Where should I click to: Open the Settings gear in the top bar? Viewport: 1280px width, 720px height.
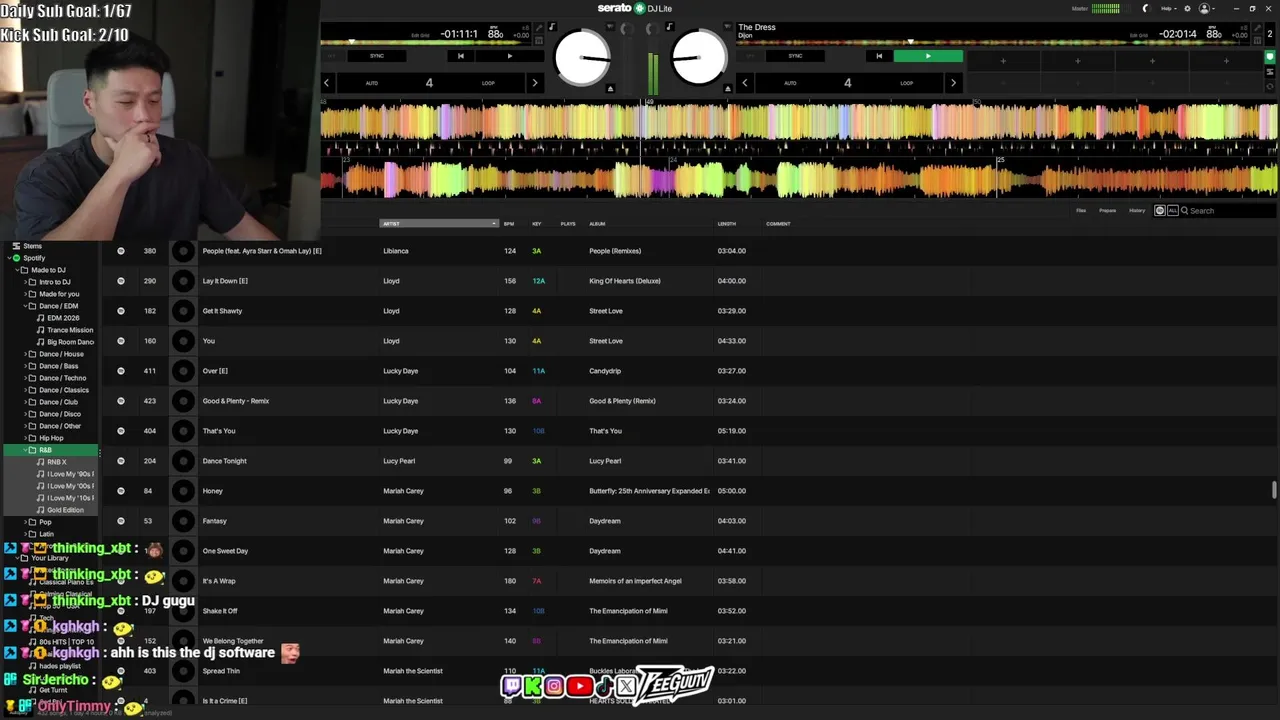[1187, 8]
